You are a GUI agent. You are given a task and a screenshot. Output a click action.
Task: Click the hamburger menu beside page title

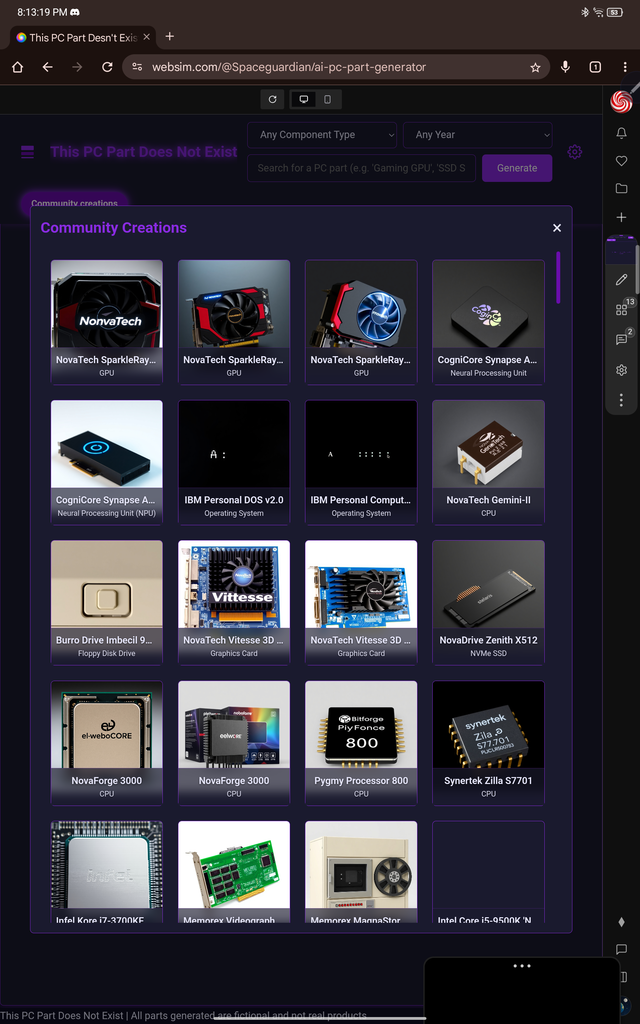tap(27, 152)
